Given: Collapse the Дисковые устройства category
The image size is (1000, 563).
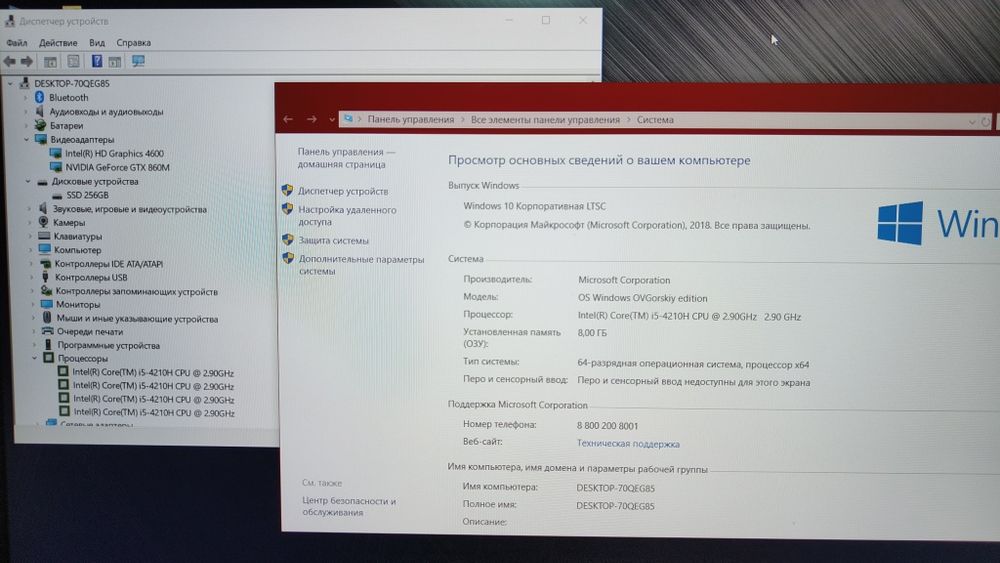Looking at the screenshot, I should tap(27, 182).
